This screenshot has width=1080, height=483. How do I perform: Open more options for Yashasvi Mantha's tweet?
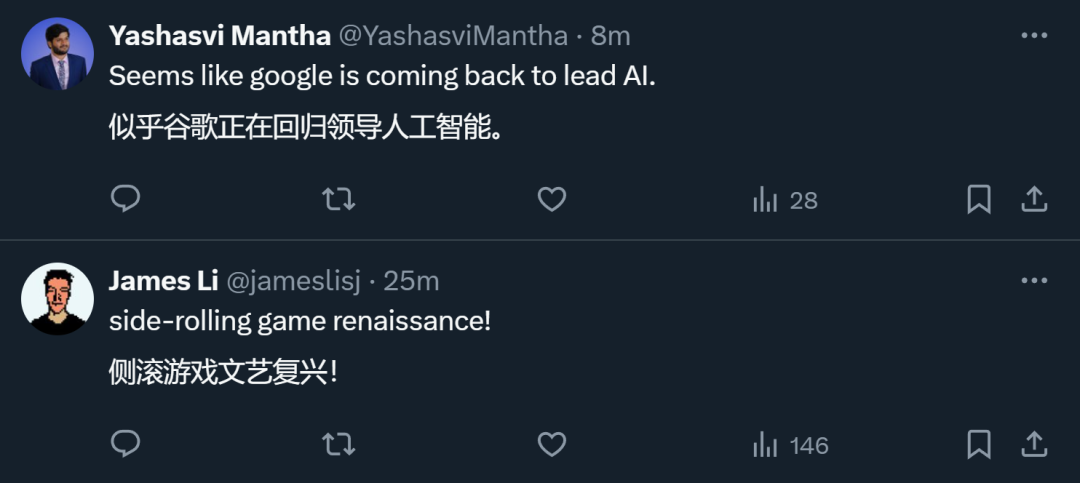[x=1034, y=35]
